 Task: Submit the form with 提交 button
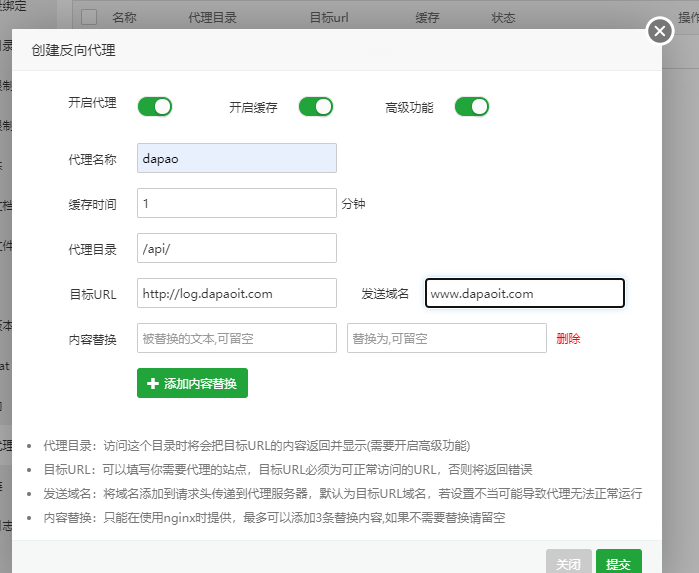(x=619, y=563)
